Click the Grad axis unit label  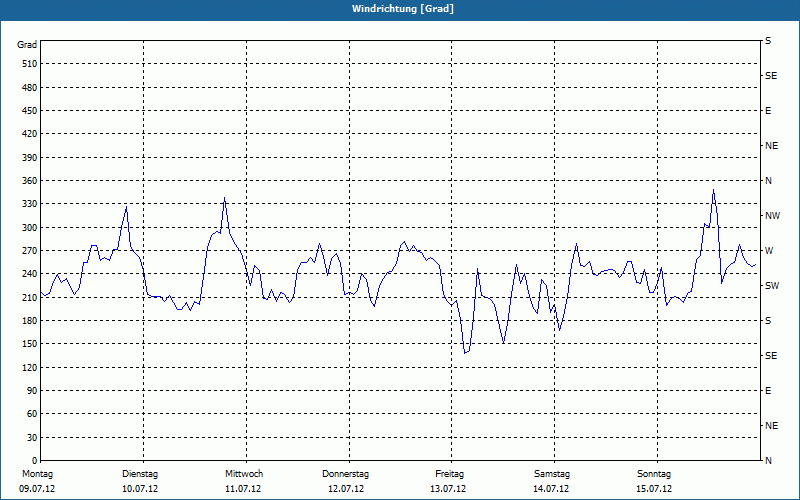27,45
